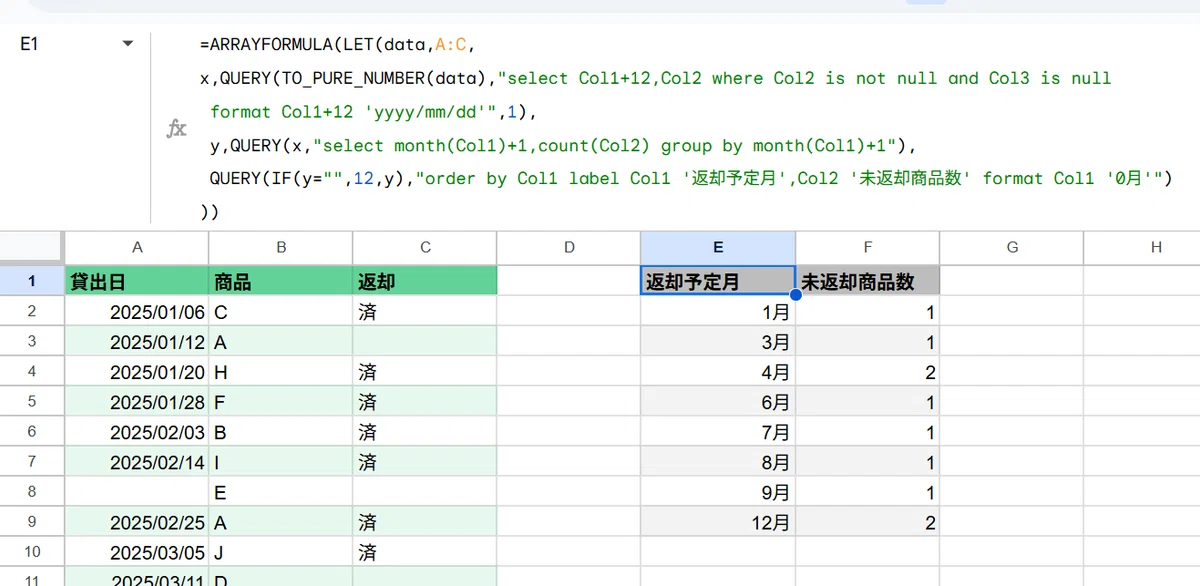The image size is (1200, 586).
Task: Select column E header
Action: point(718,247)
